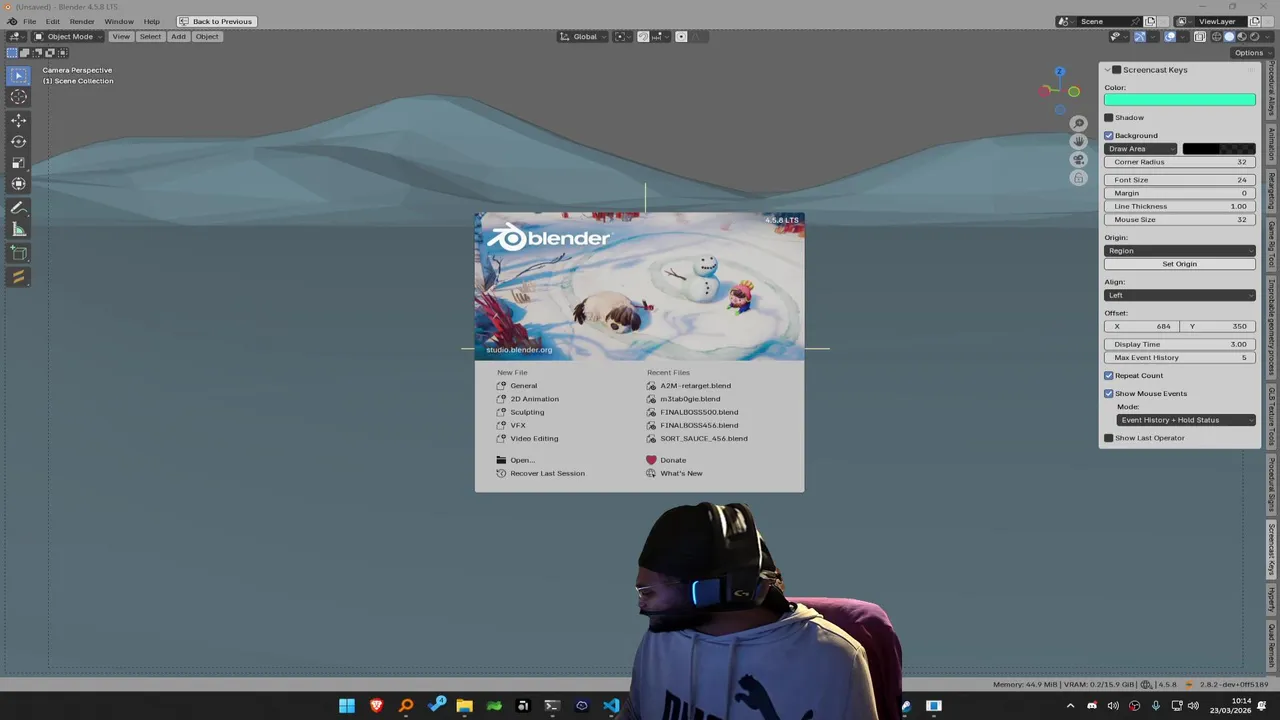Toggle snapping magnet button

click(643, 37)
